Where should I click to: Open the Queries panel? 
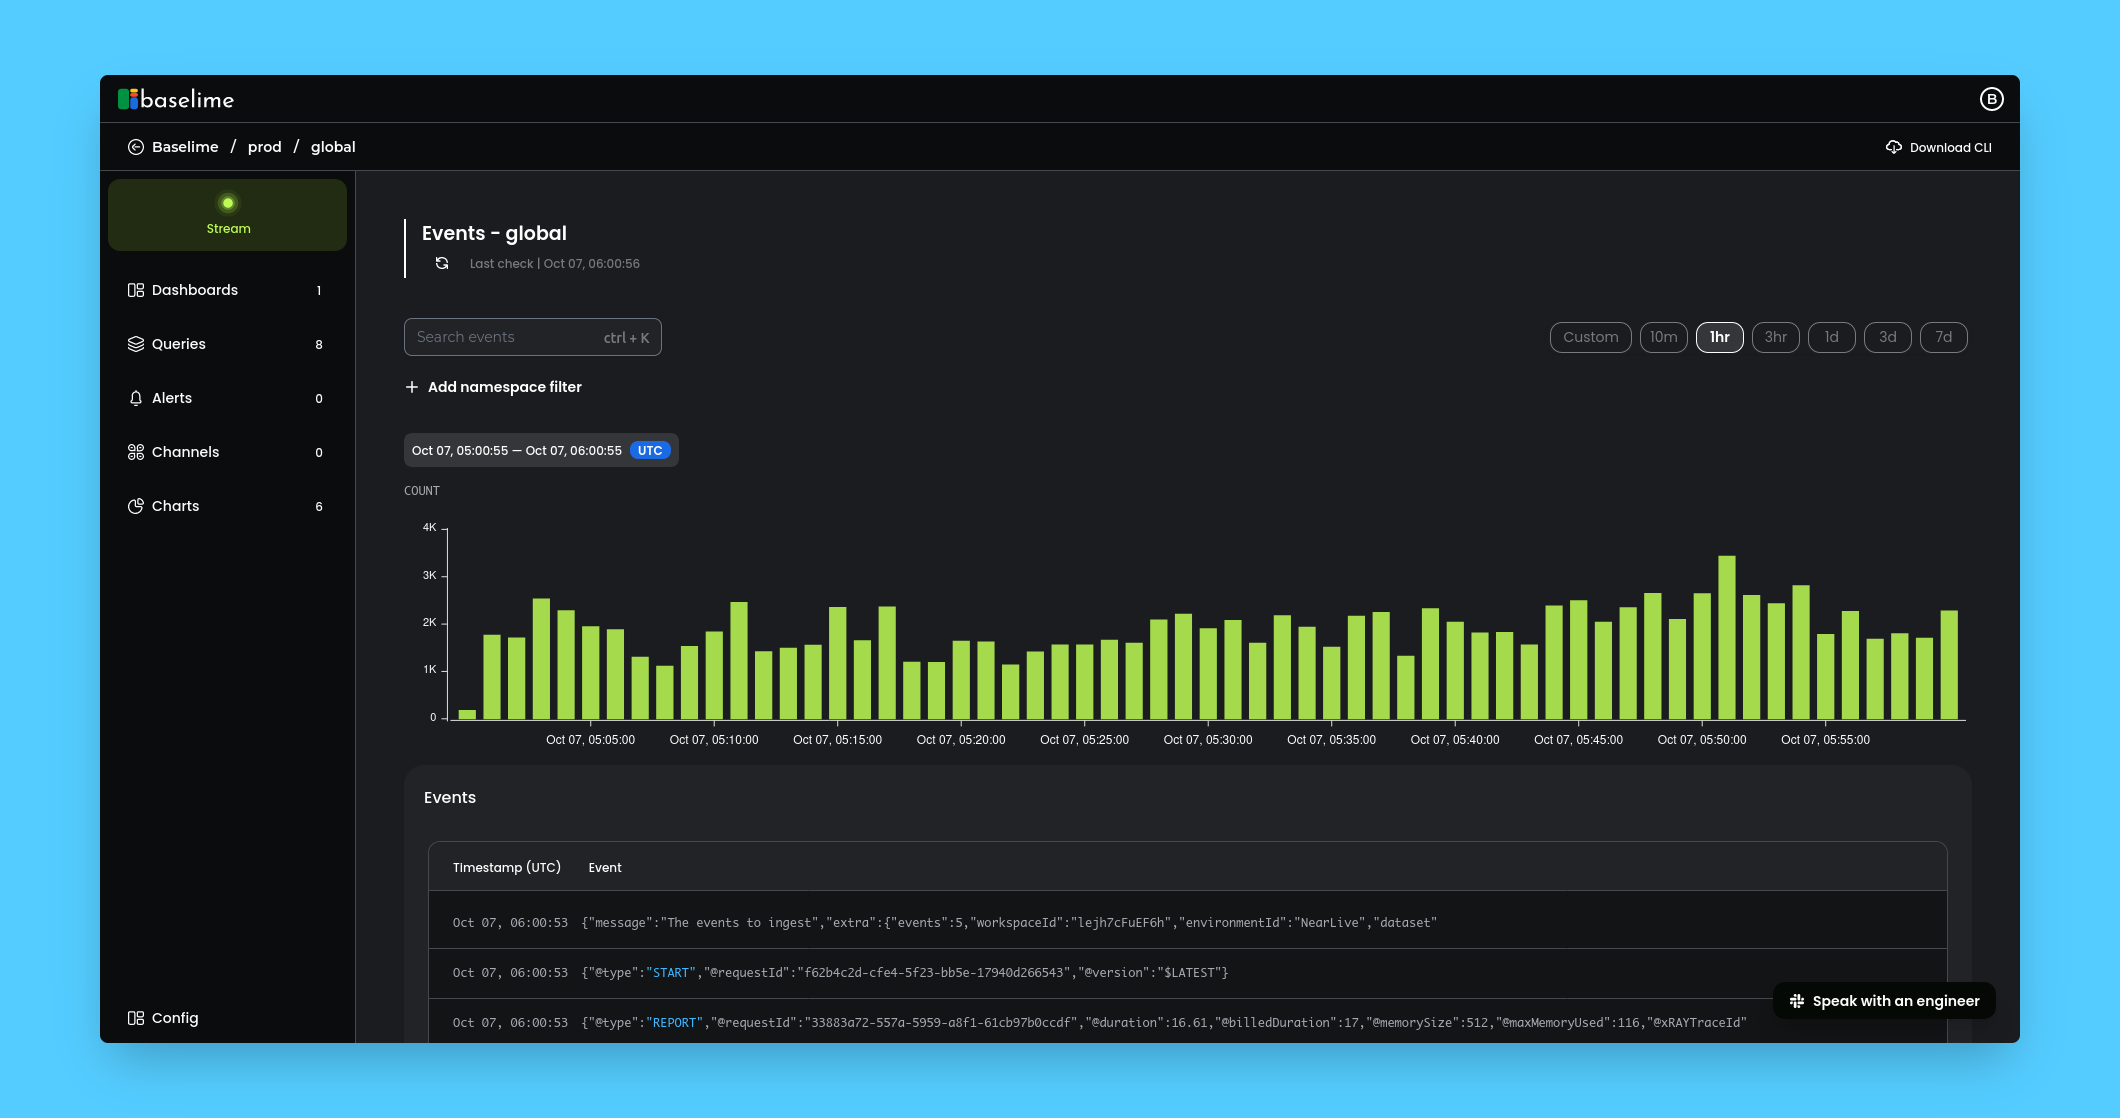point(178,343)
